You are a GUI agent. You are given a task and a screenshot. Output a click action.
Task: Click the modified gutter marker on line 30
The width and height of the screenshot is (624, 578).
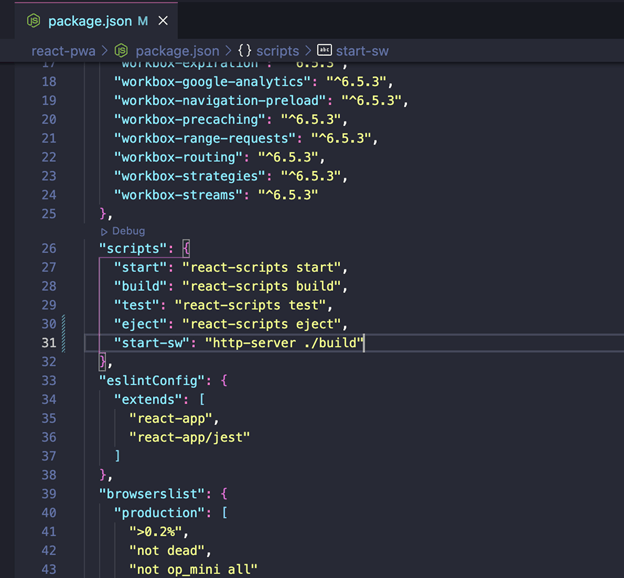coord(63,324)
